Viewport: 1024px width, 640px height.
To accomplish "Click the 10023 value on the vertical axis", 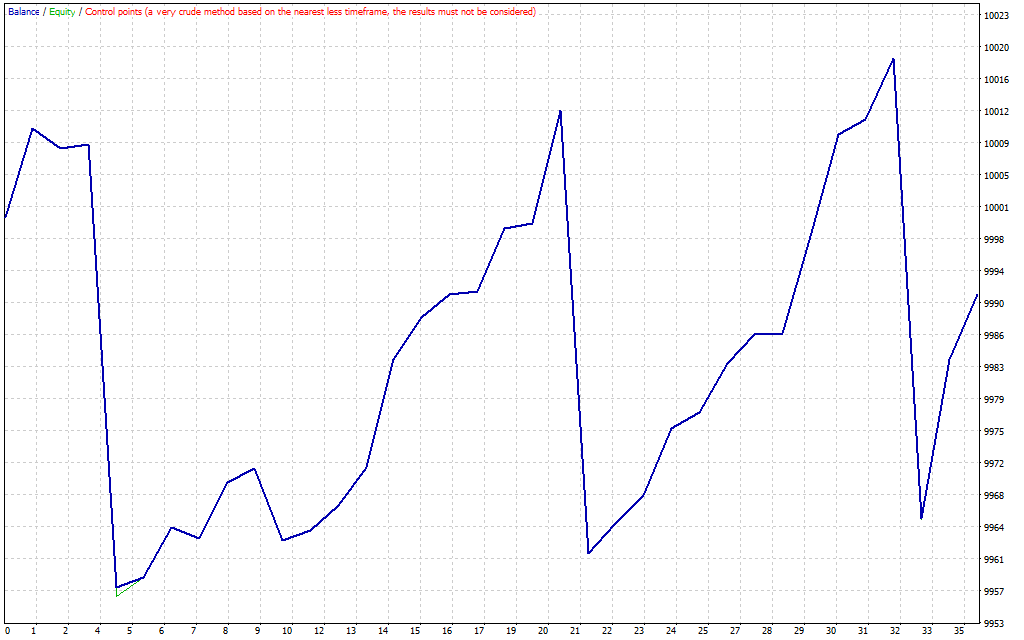I will point(995,16).
